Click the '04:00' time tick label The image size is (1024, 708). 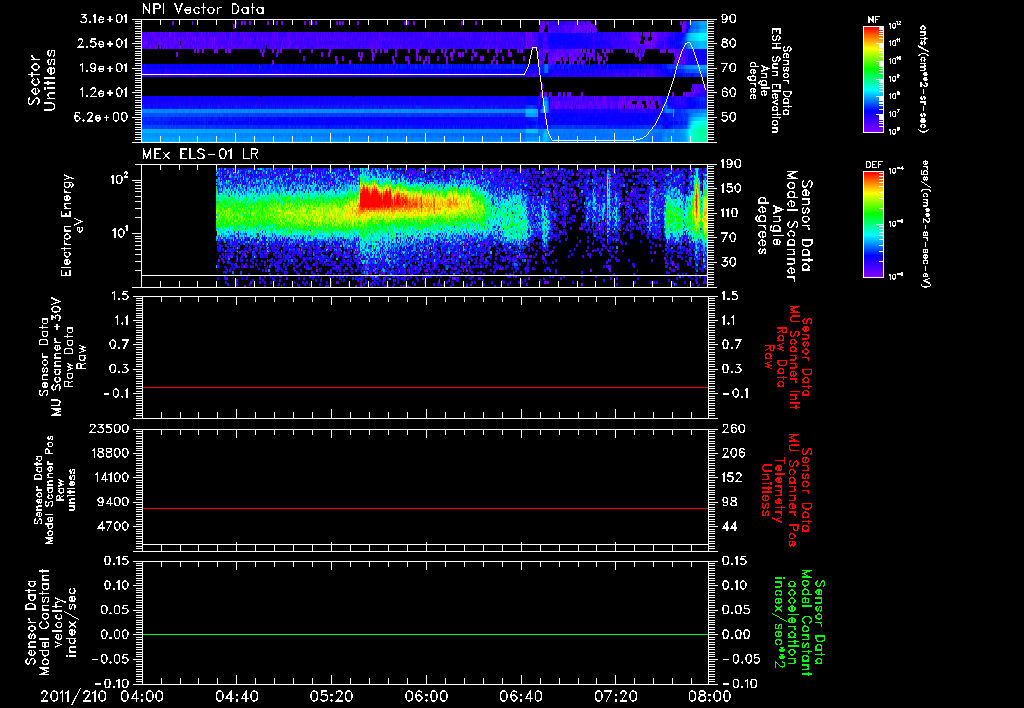point(142,696)
